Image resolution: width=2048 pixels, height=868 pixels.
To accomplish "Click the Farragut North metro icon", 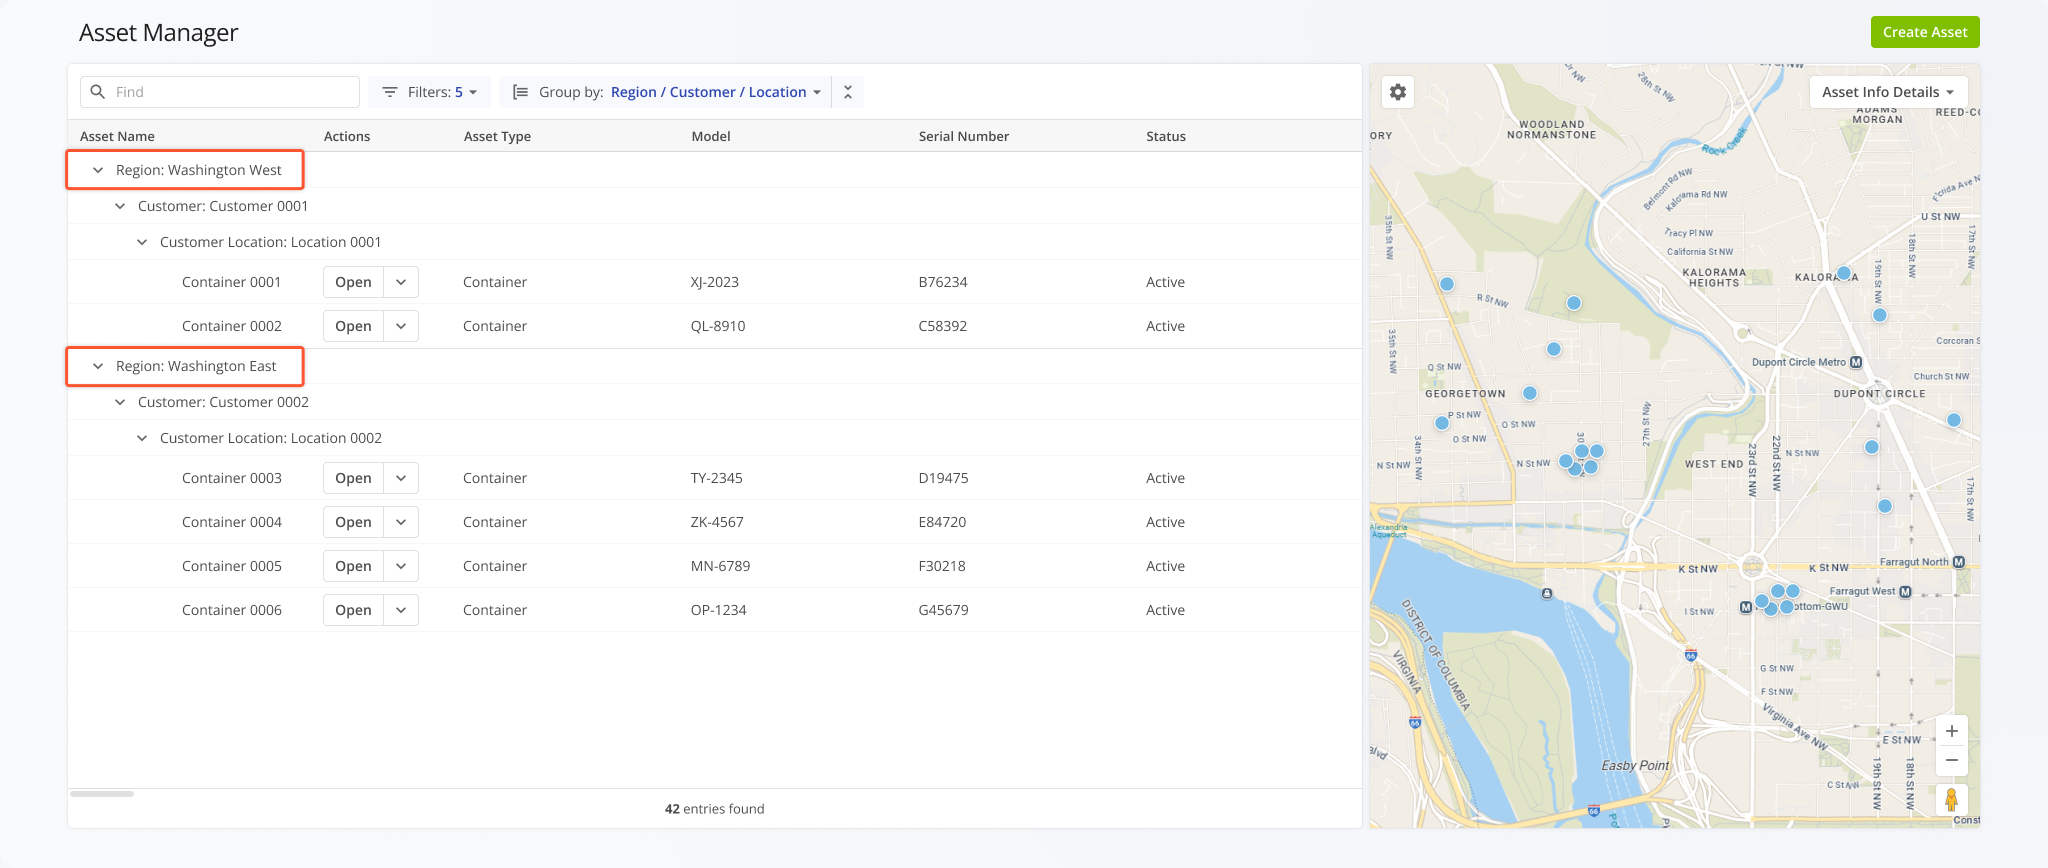I will [1958, 562].
